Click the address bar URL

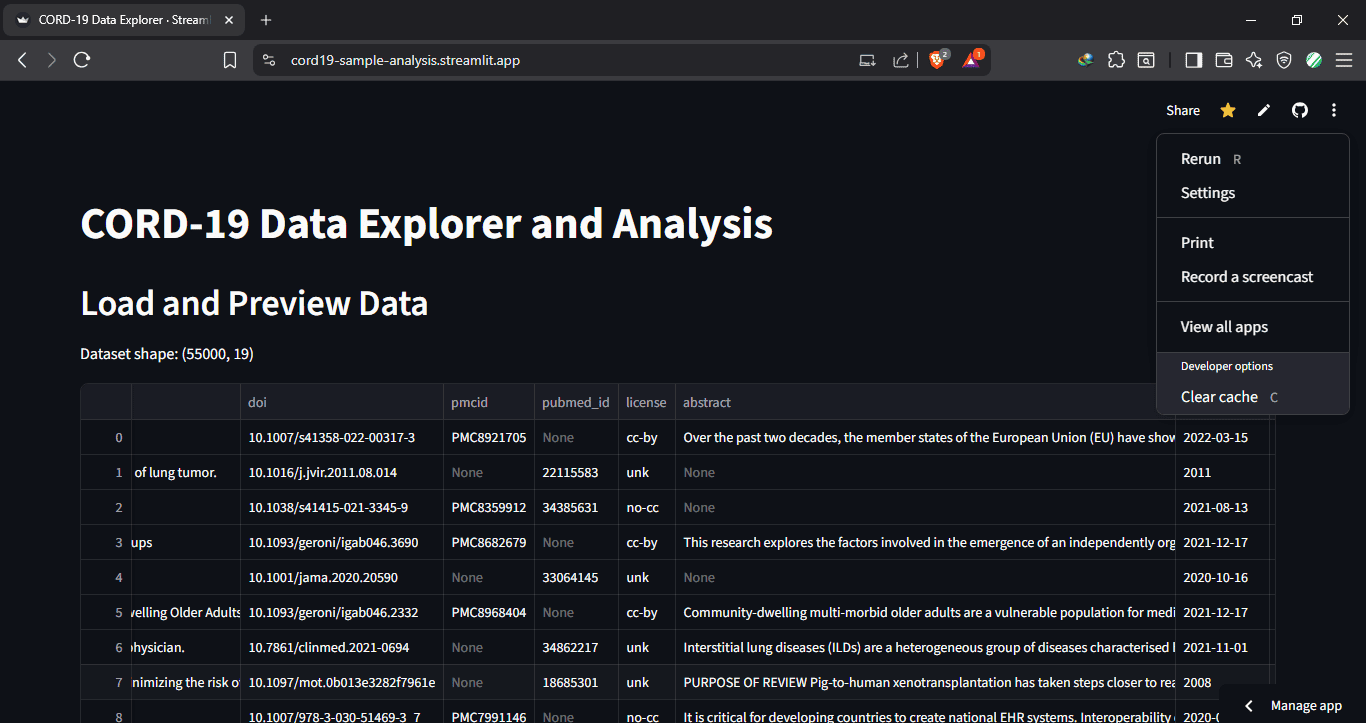[405, 60]
